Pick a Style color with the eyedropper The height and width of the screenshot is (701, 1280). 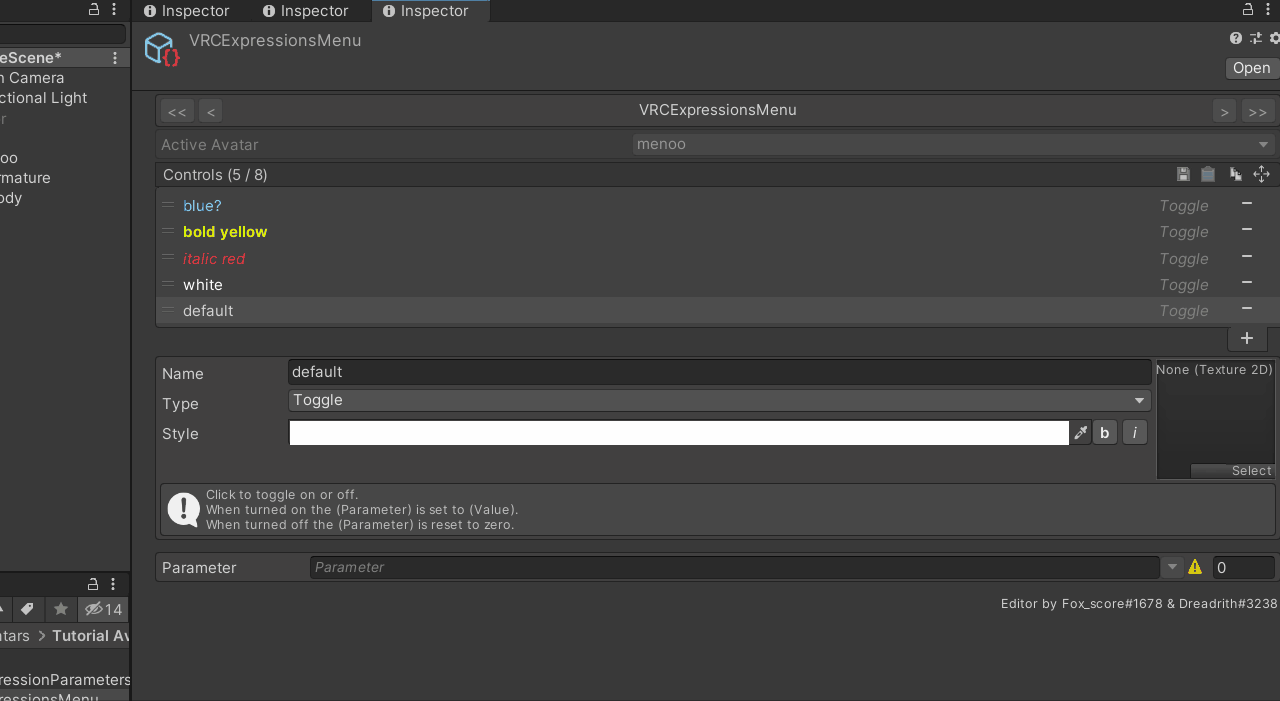1080,432
